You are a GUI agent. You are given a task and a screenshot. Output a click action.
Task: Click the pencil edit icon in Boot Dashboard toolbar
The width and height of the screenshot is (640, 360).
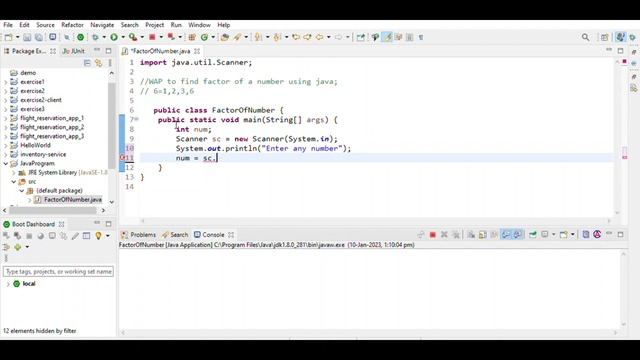click(x=75, y=236)
